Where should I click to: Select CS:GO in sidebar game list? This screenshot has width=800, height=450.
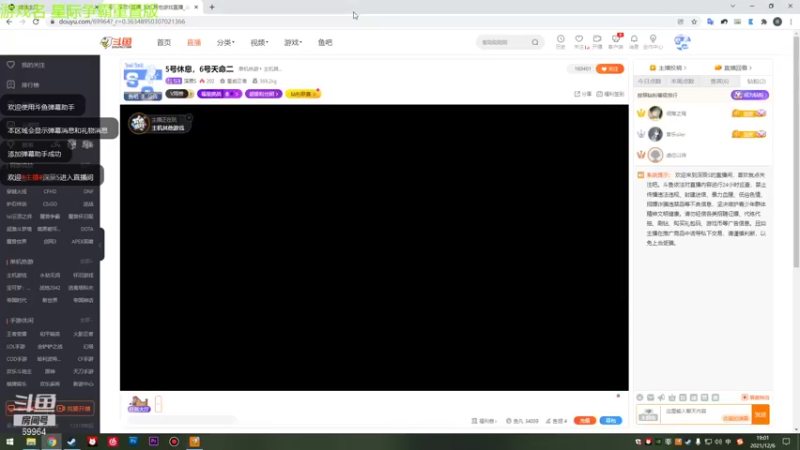(50, 204)
